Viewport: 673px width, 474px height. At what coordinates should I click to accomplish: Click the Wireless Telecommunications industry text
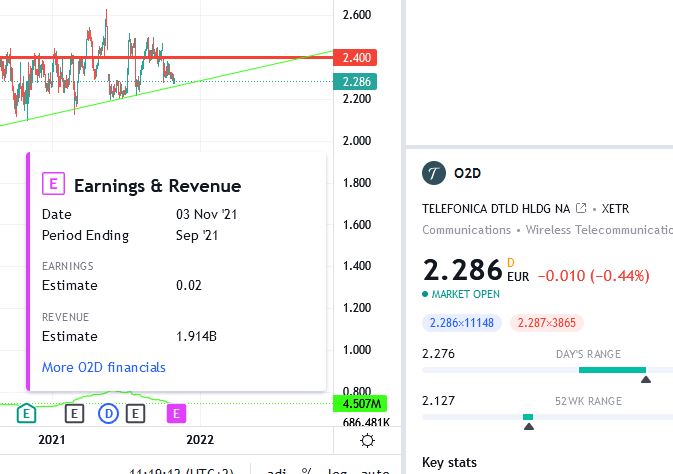tap(599, 230)
